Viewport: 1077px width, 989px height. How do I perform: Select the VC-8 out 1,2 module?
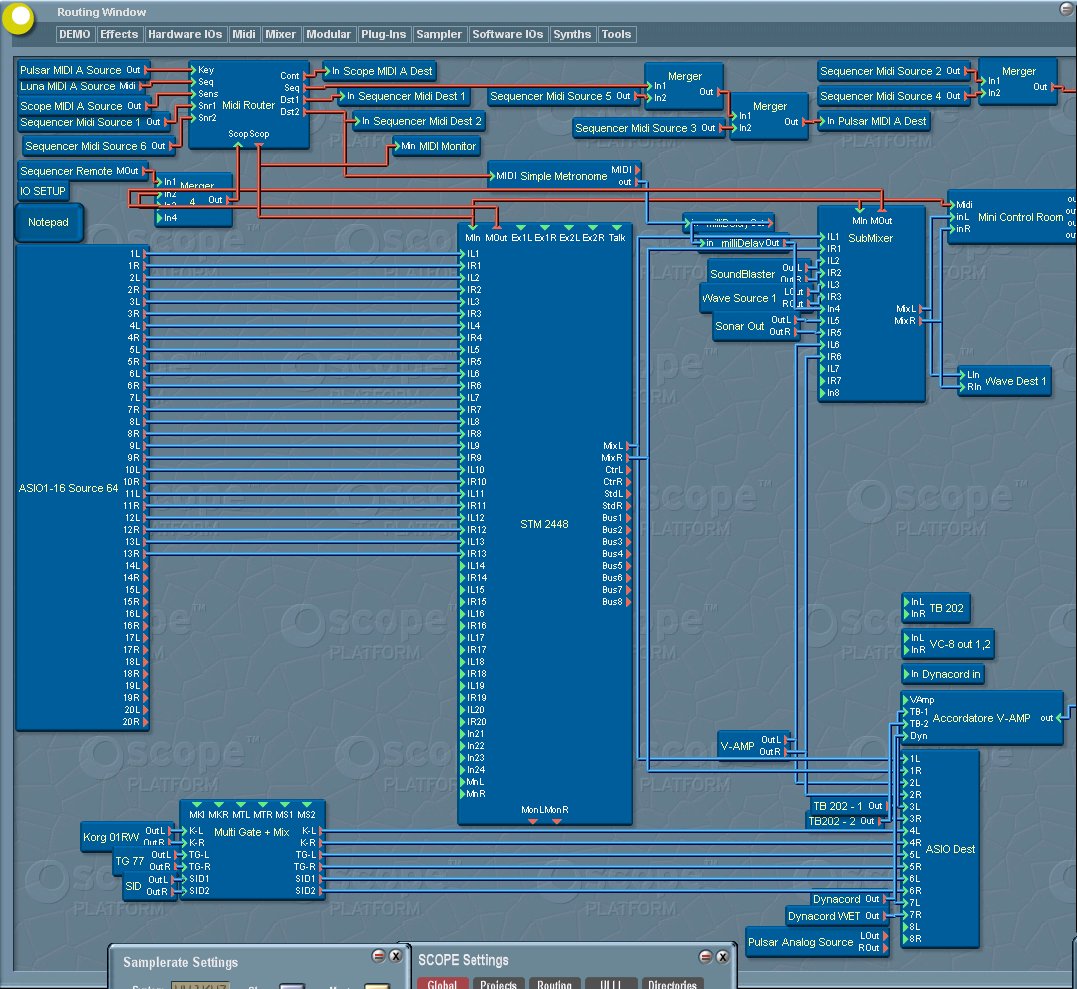[949, 644]
